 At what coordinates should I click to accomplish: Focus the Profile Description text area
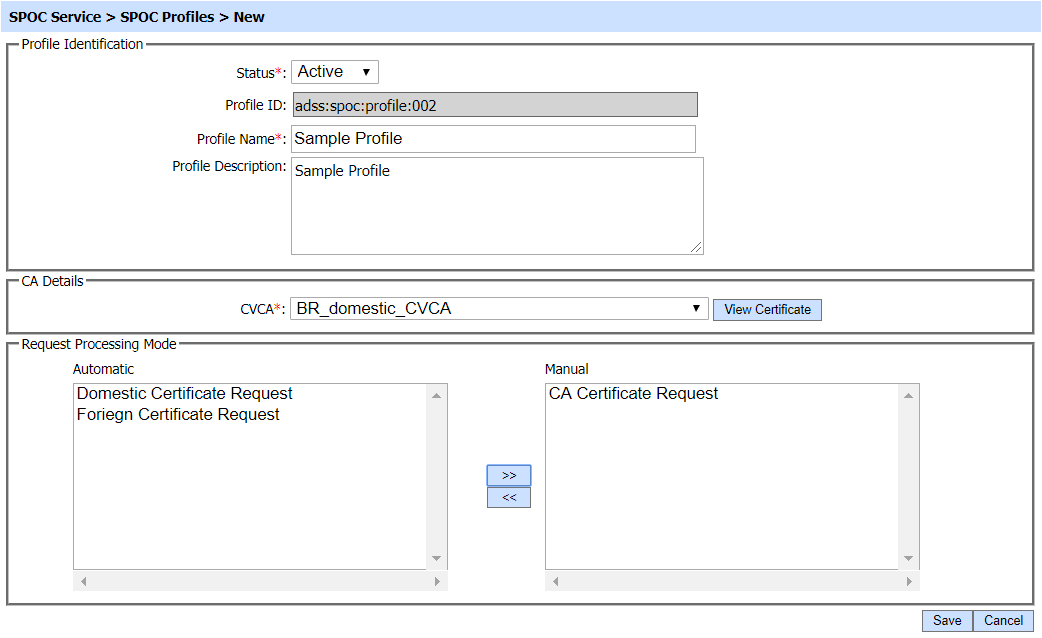coord(496,206)
